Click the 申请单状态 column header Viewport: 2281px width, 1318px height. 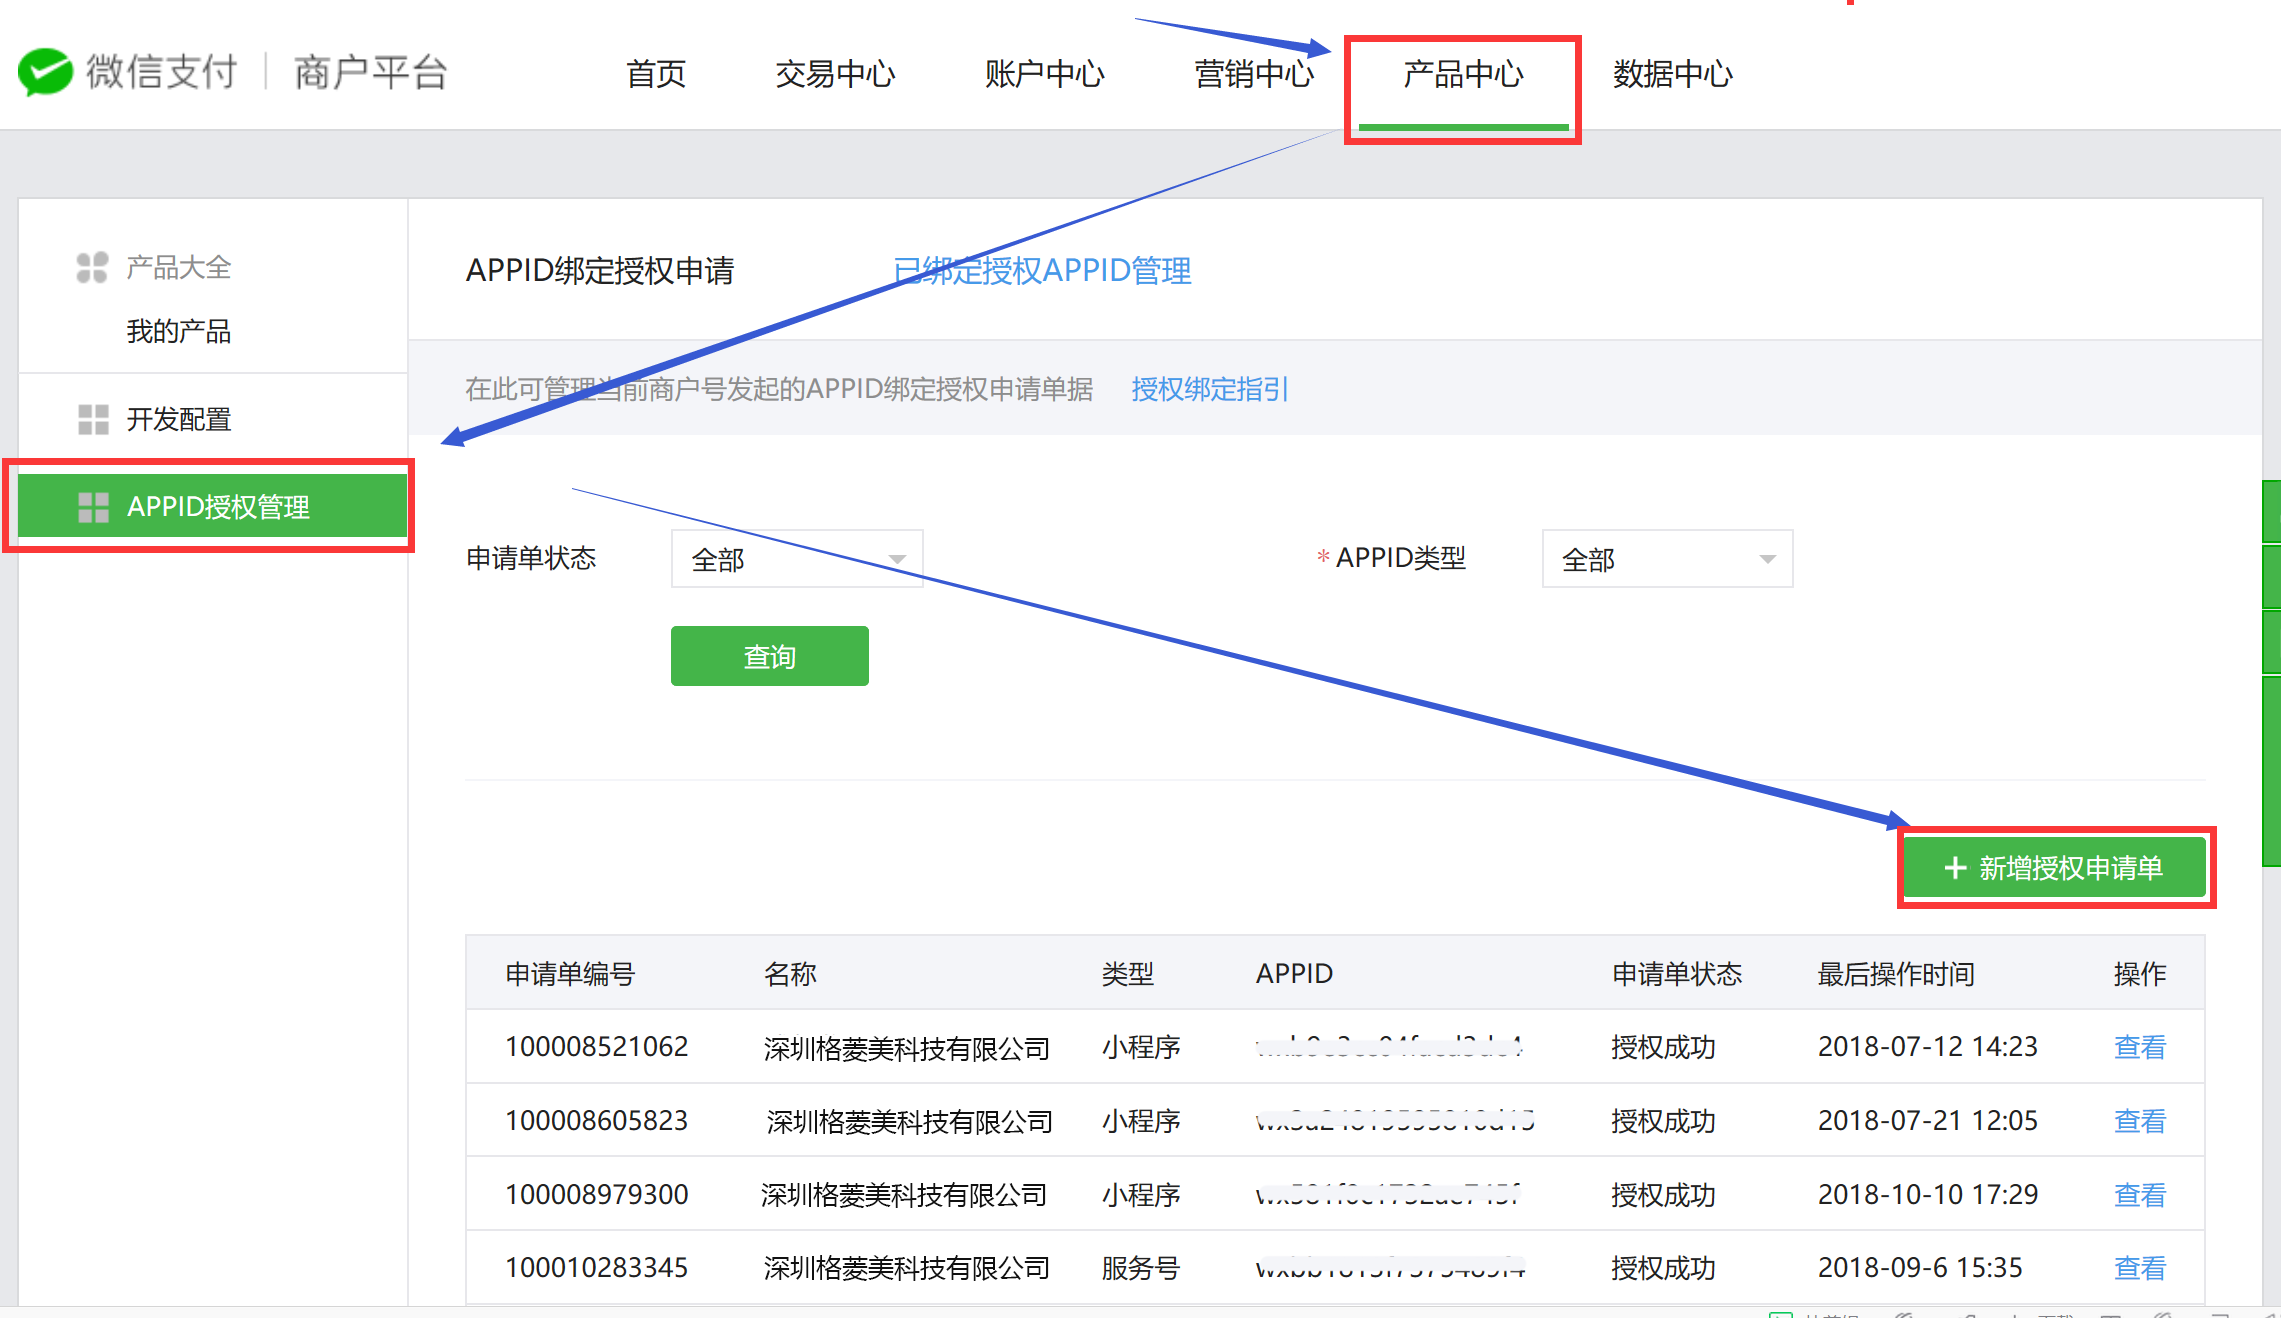point(1677,974)
